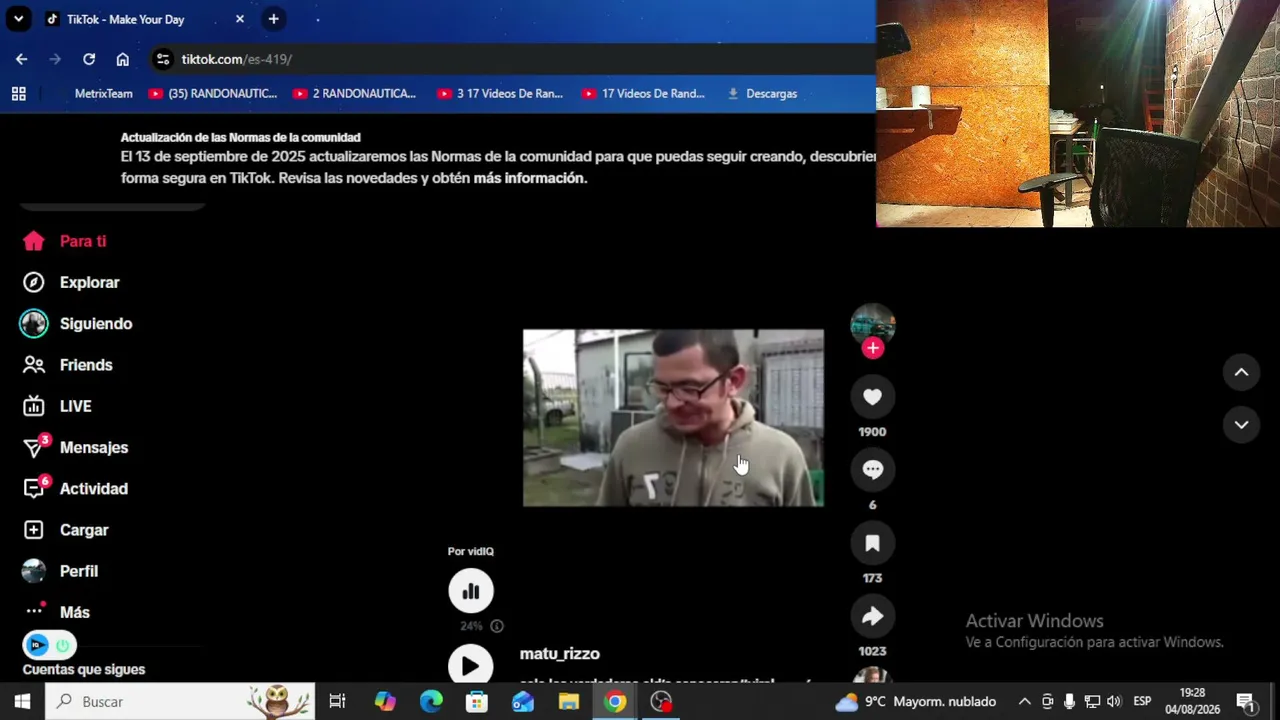Open comments on the matu_rizzo video
Image resolution: width=1280 pixels, height=720 pixels.
pos(872,470)
